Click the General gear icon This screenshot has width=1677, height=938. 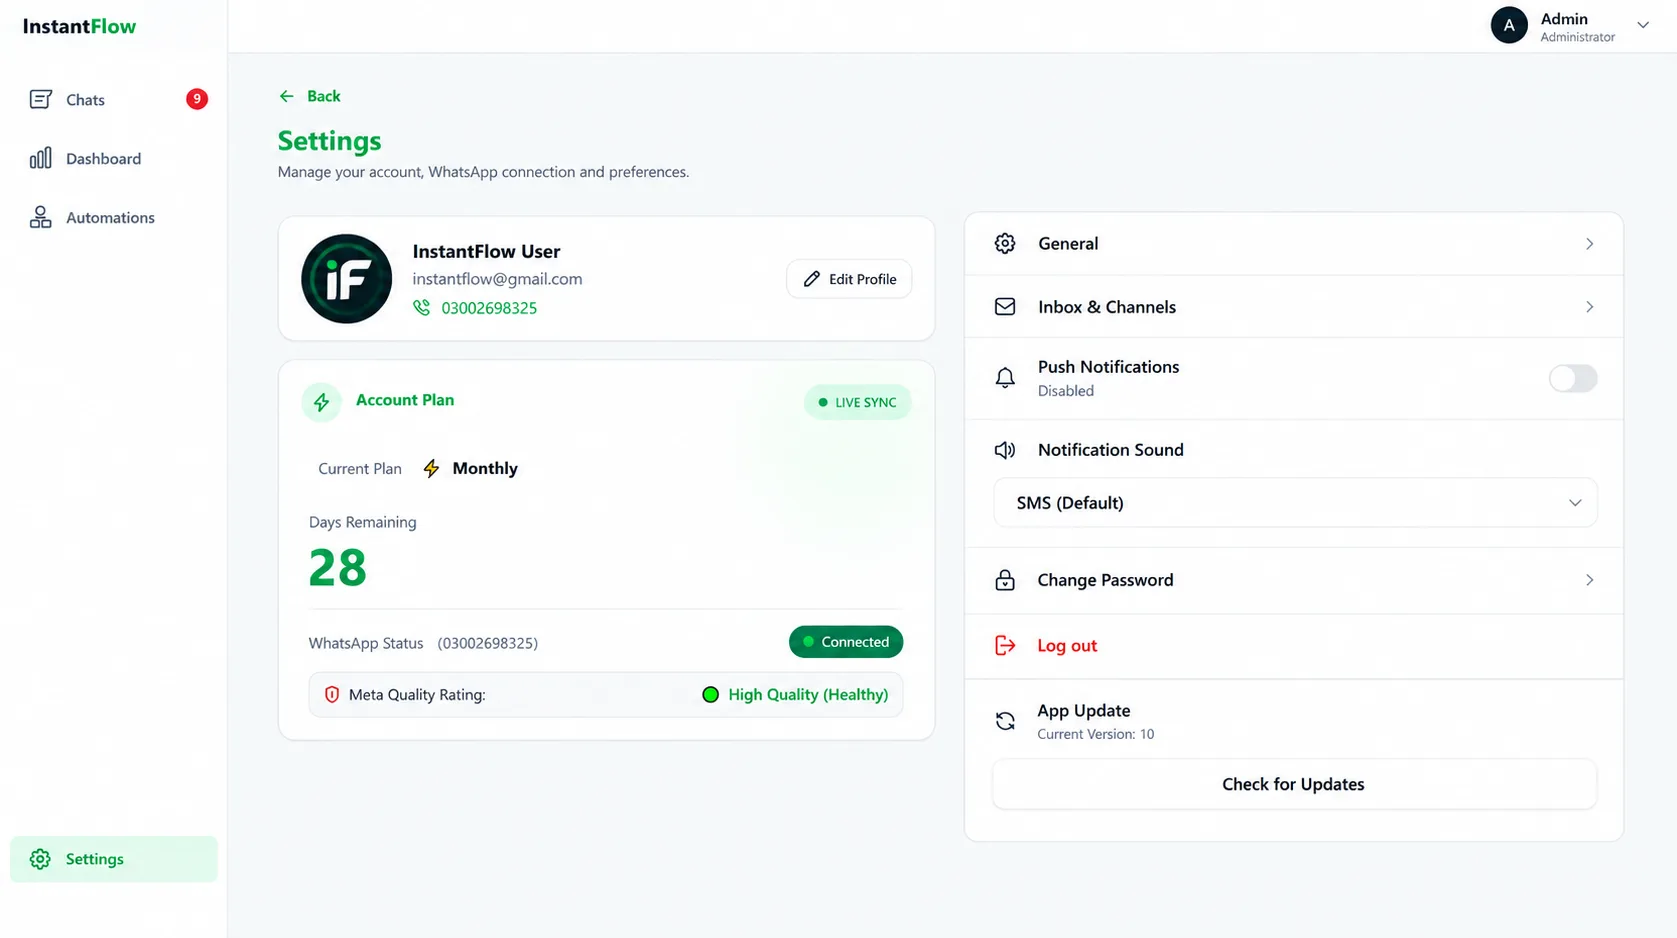coord(1005,243)
